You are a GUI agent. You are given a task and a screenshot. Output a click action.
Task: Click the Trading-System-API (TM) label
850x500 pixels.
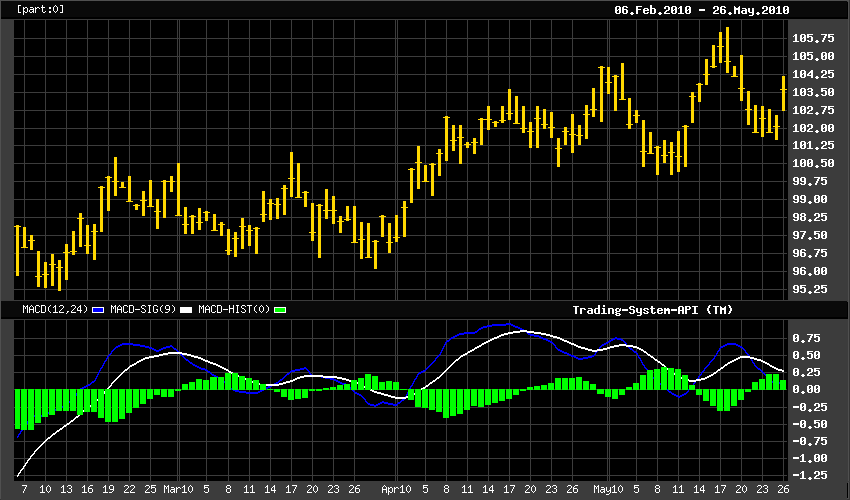point(653,310)
